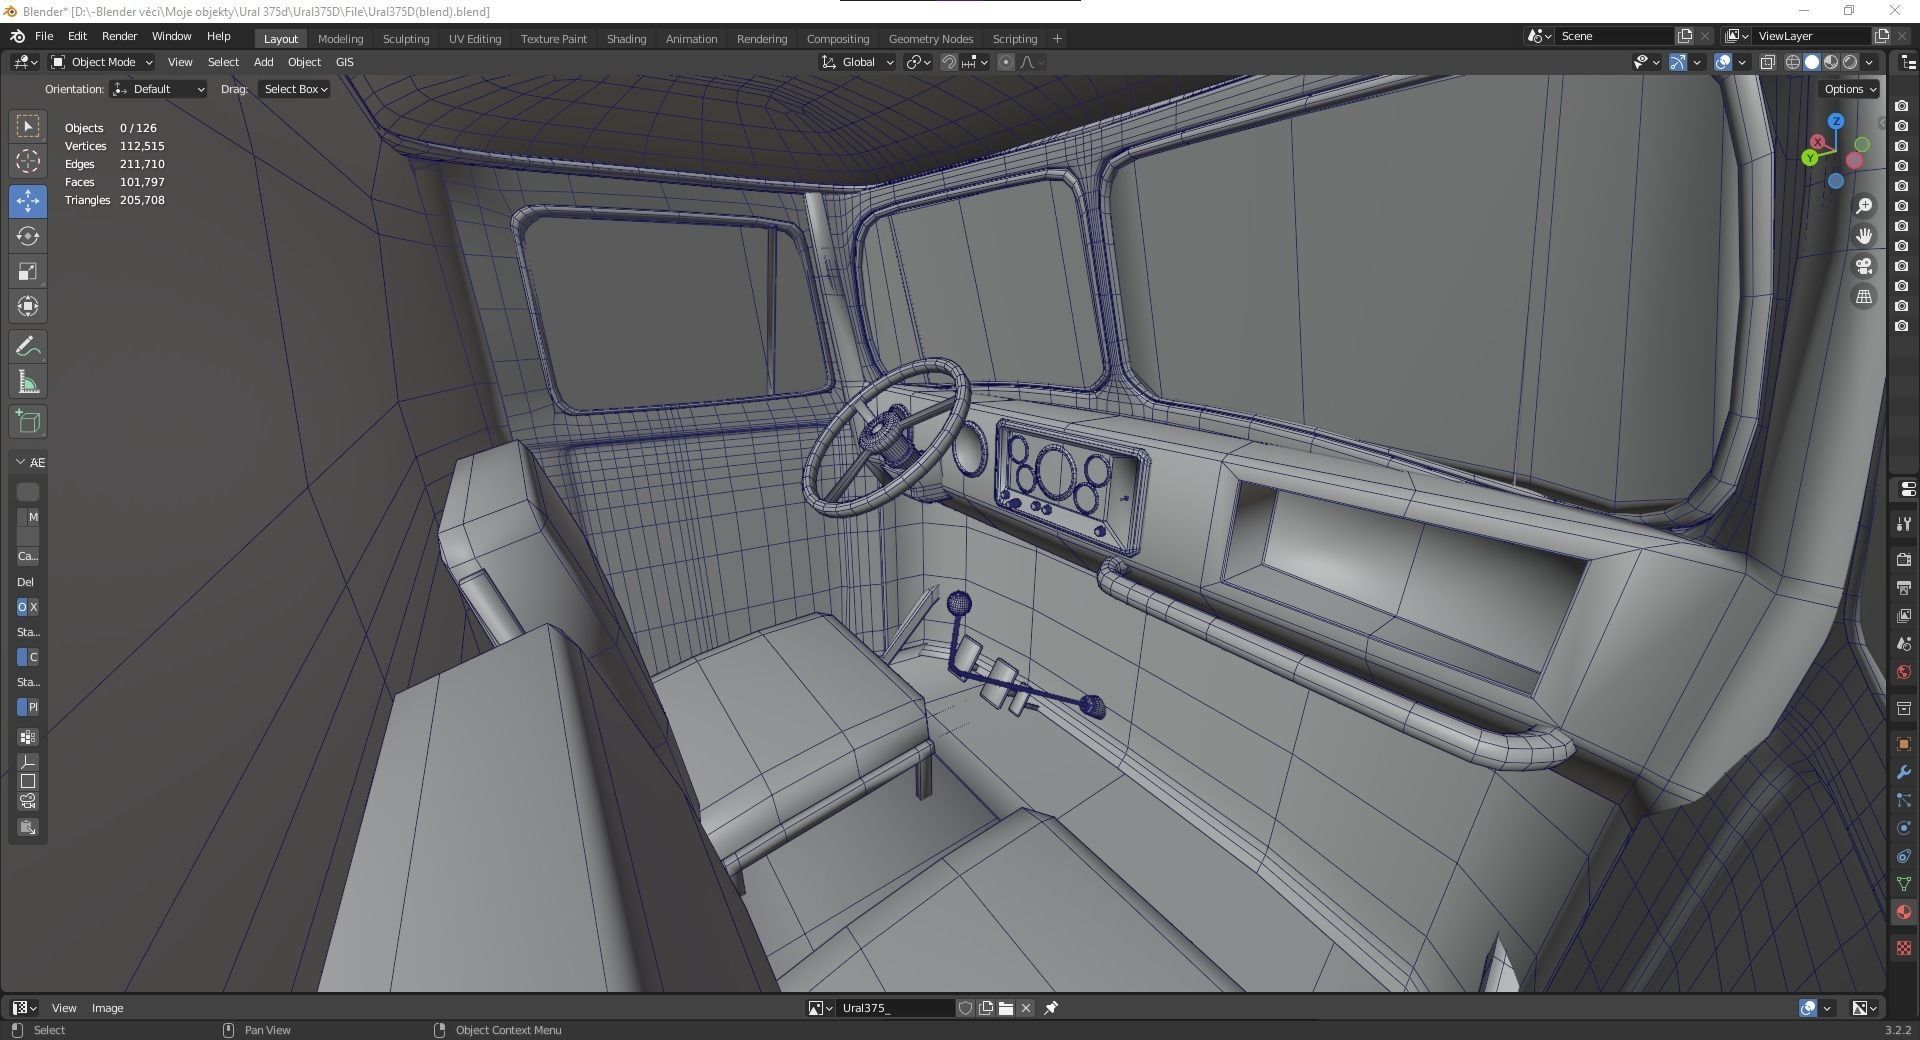This screenshot has width=1920, height=1040.
Task: Open the Material properties tab
Action: point(1903,912)
